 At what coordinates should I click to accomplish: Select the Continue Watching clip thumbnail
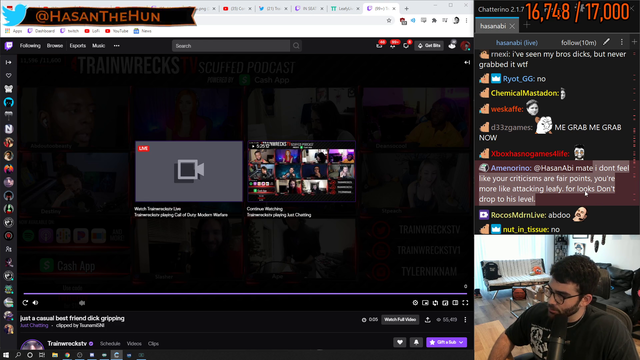point(301,171)
